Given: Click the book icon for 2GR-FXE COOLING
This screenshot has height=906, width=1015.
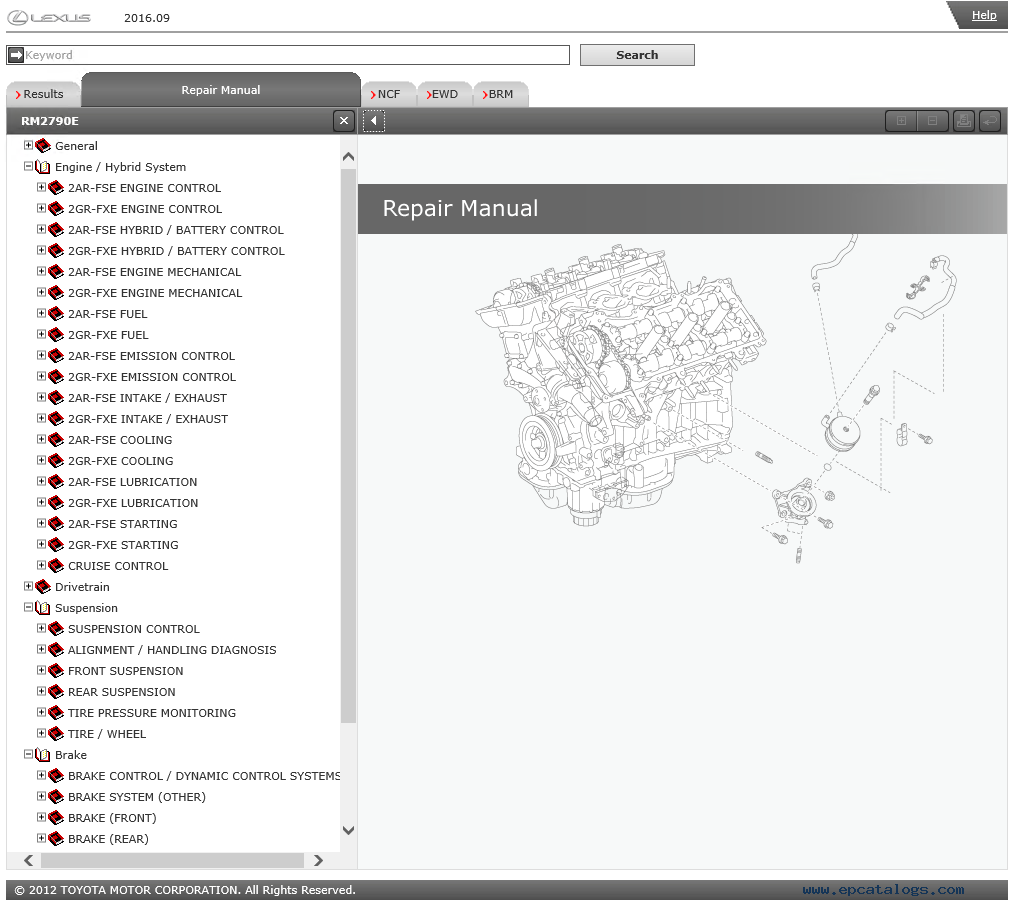Looking at the screenshot, I should click(56, 461).
